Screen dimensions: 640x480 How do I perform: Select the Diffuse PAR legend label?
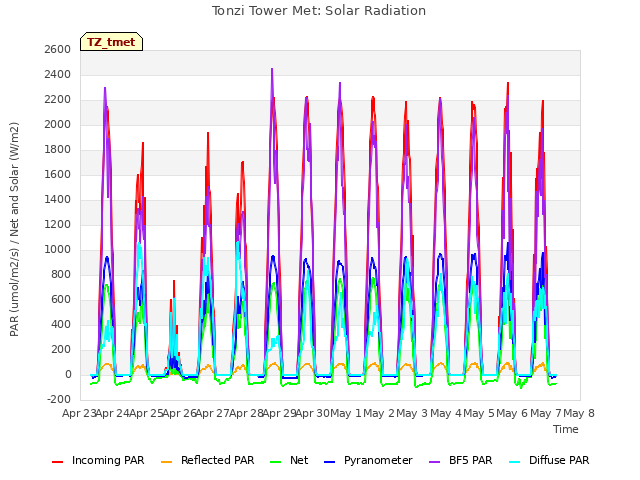pos(559,460)
